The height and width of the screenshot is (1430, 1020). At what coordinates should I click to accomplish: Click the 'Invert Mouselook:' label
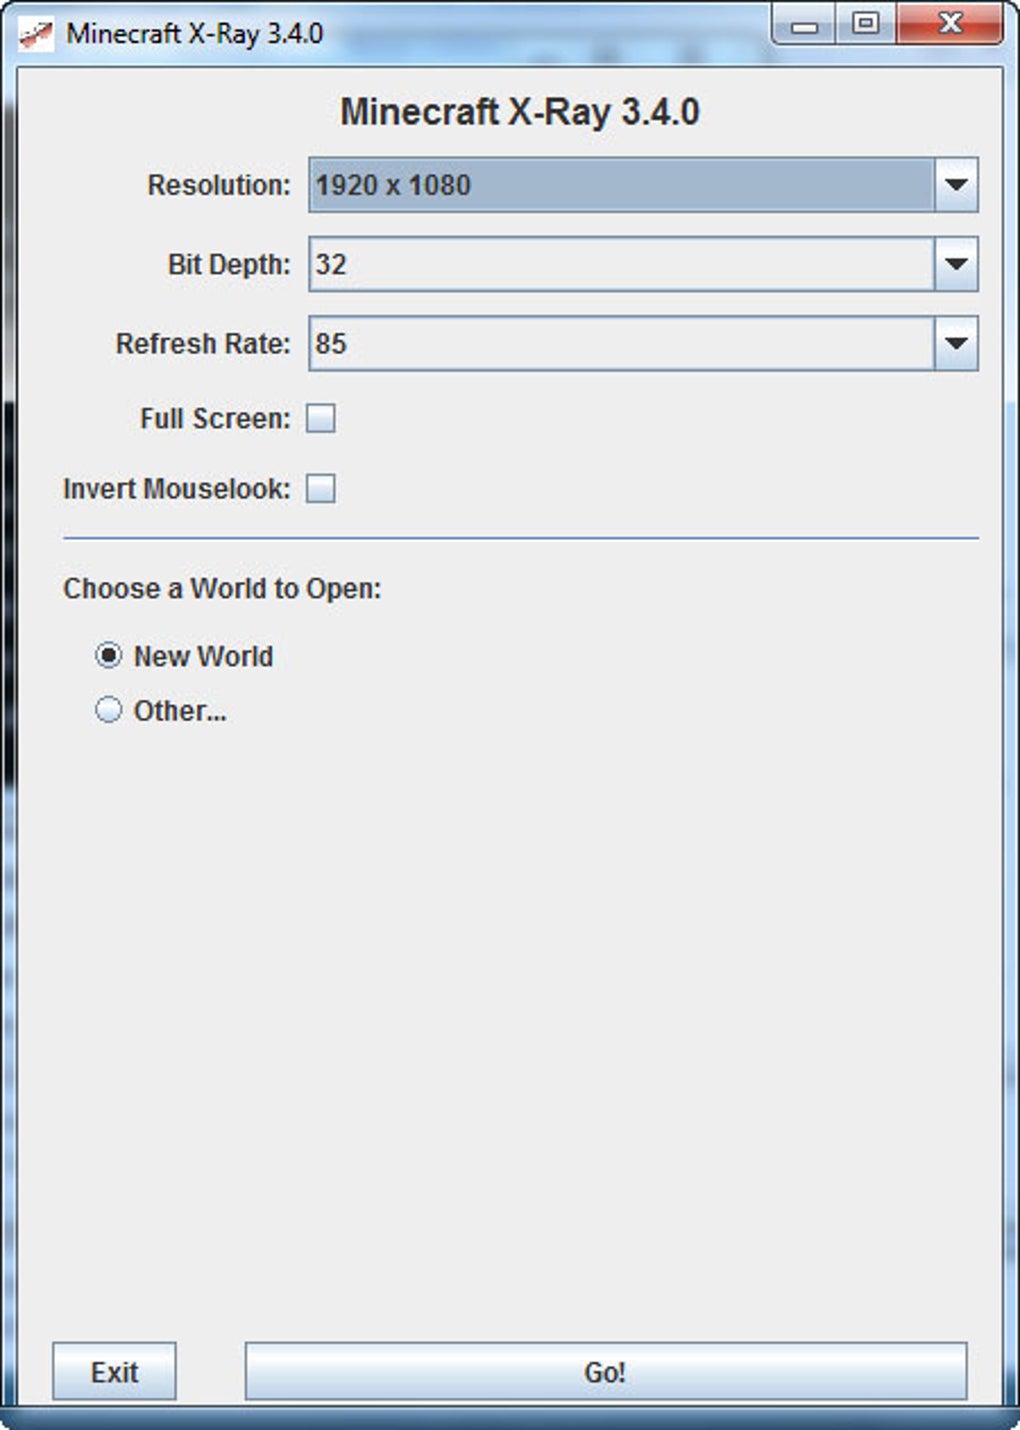[177, 489]
